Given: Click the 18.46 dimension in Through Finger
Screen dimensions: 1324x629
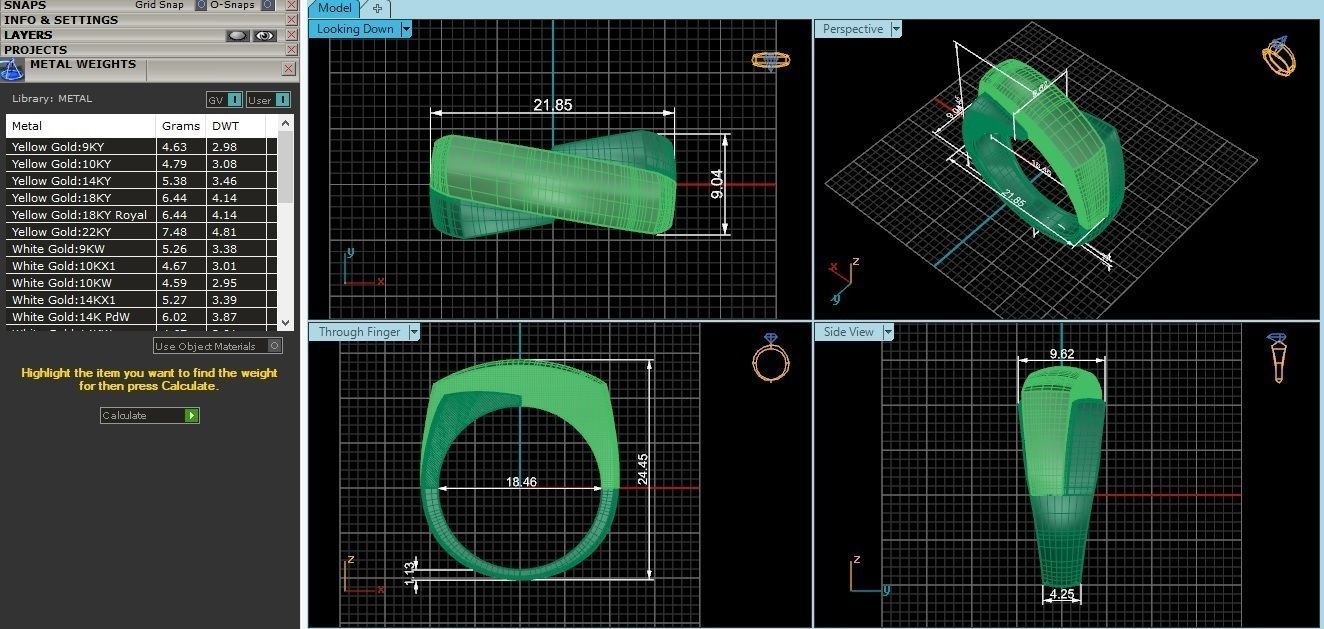Looking at the screenshot, I should [521, 482].
